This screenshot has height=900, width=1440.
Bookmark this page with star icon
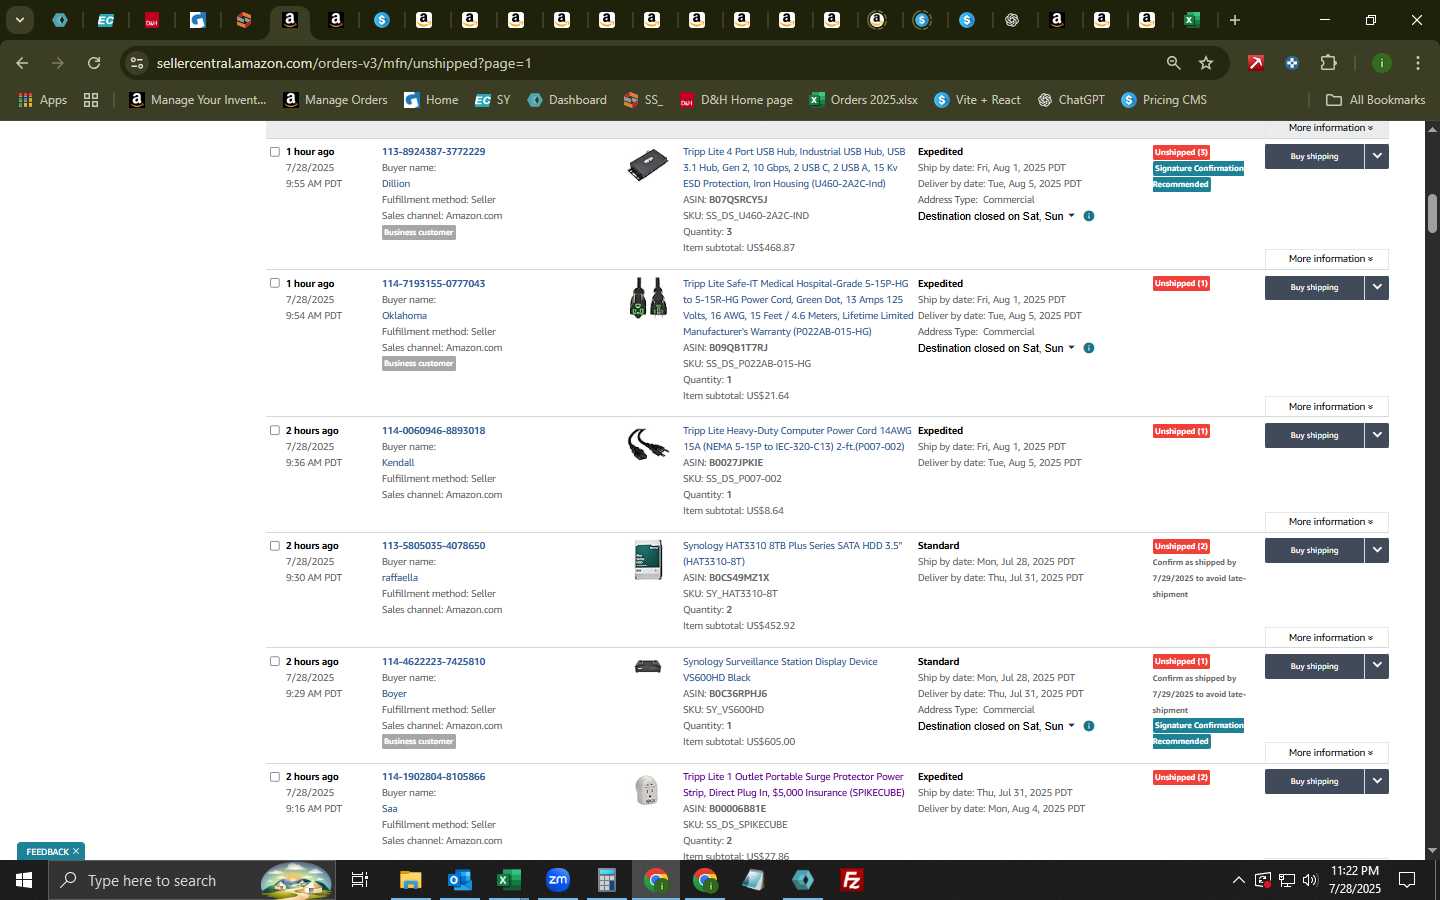pyautogui.click(x=1206, y=63)
